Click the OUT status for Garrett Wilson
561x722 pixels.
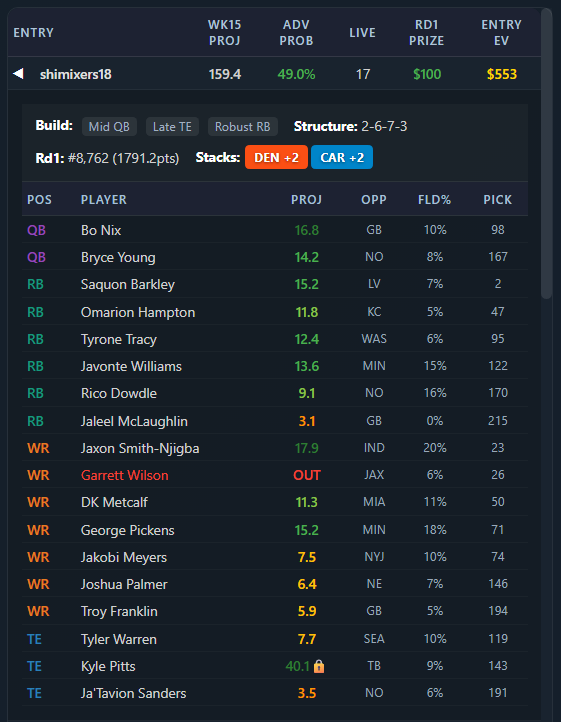click(307, 475)
